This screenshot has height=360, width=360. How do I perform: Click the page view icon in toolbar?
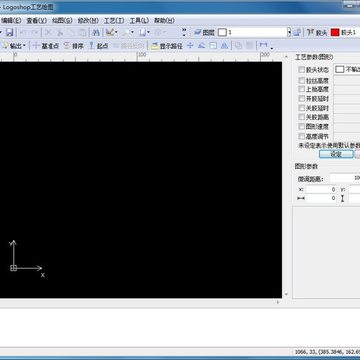coord(143,32)
